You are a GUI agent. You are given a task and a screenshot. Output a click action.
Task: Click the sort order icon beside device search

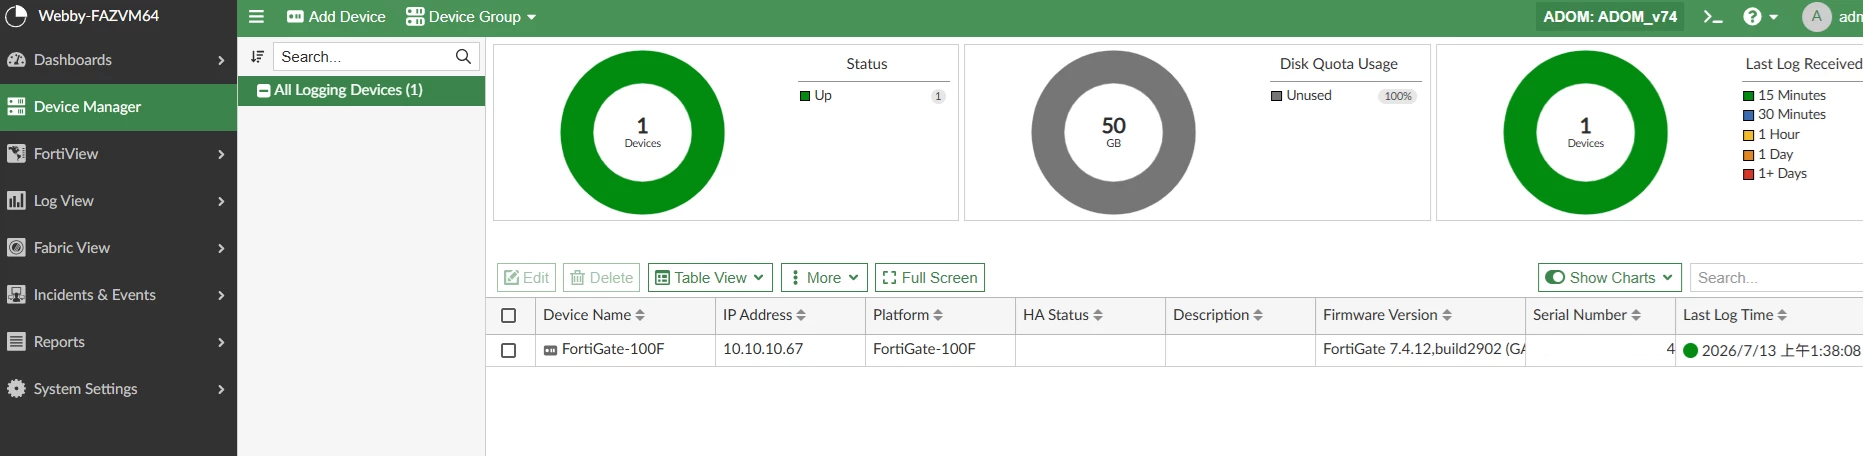pyautogui.click(x=257, y=57)
